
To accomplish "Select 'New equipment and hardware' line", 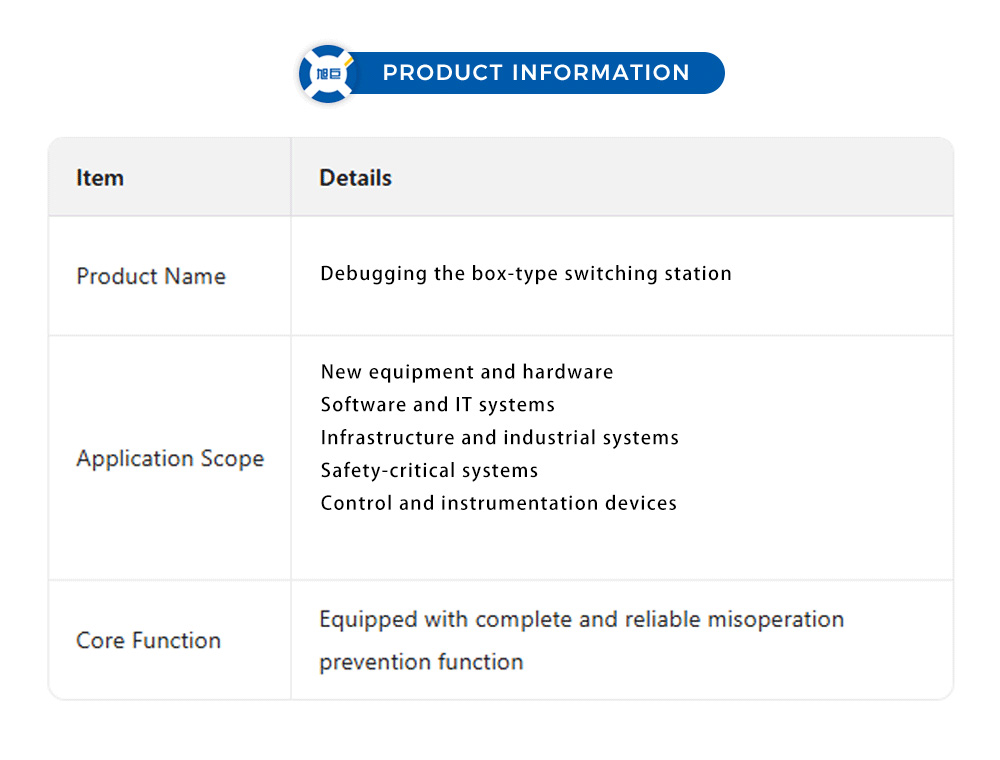I will (467, 372).
